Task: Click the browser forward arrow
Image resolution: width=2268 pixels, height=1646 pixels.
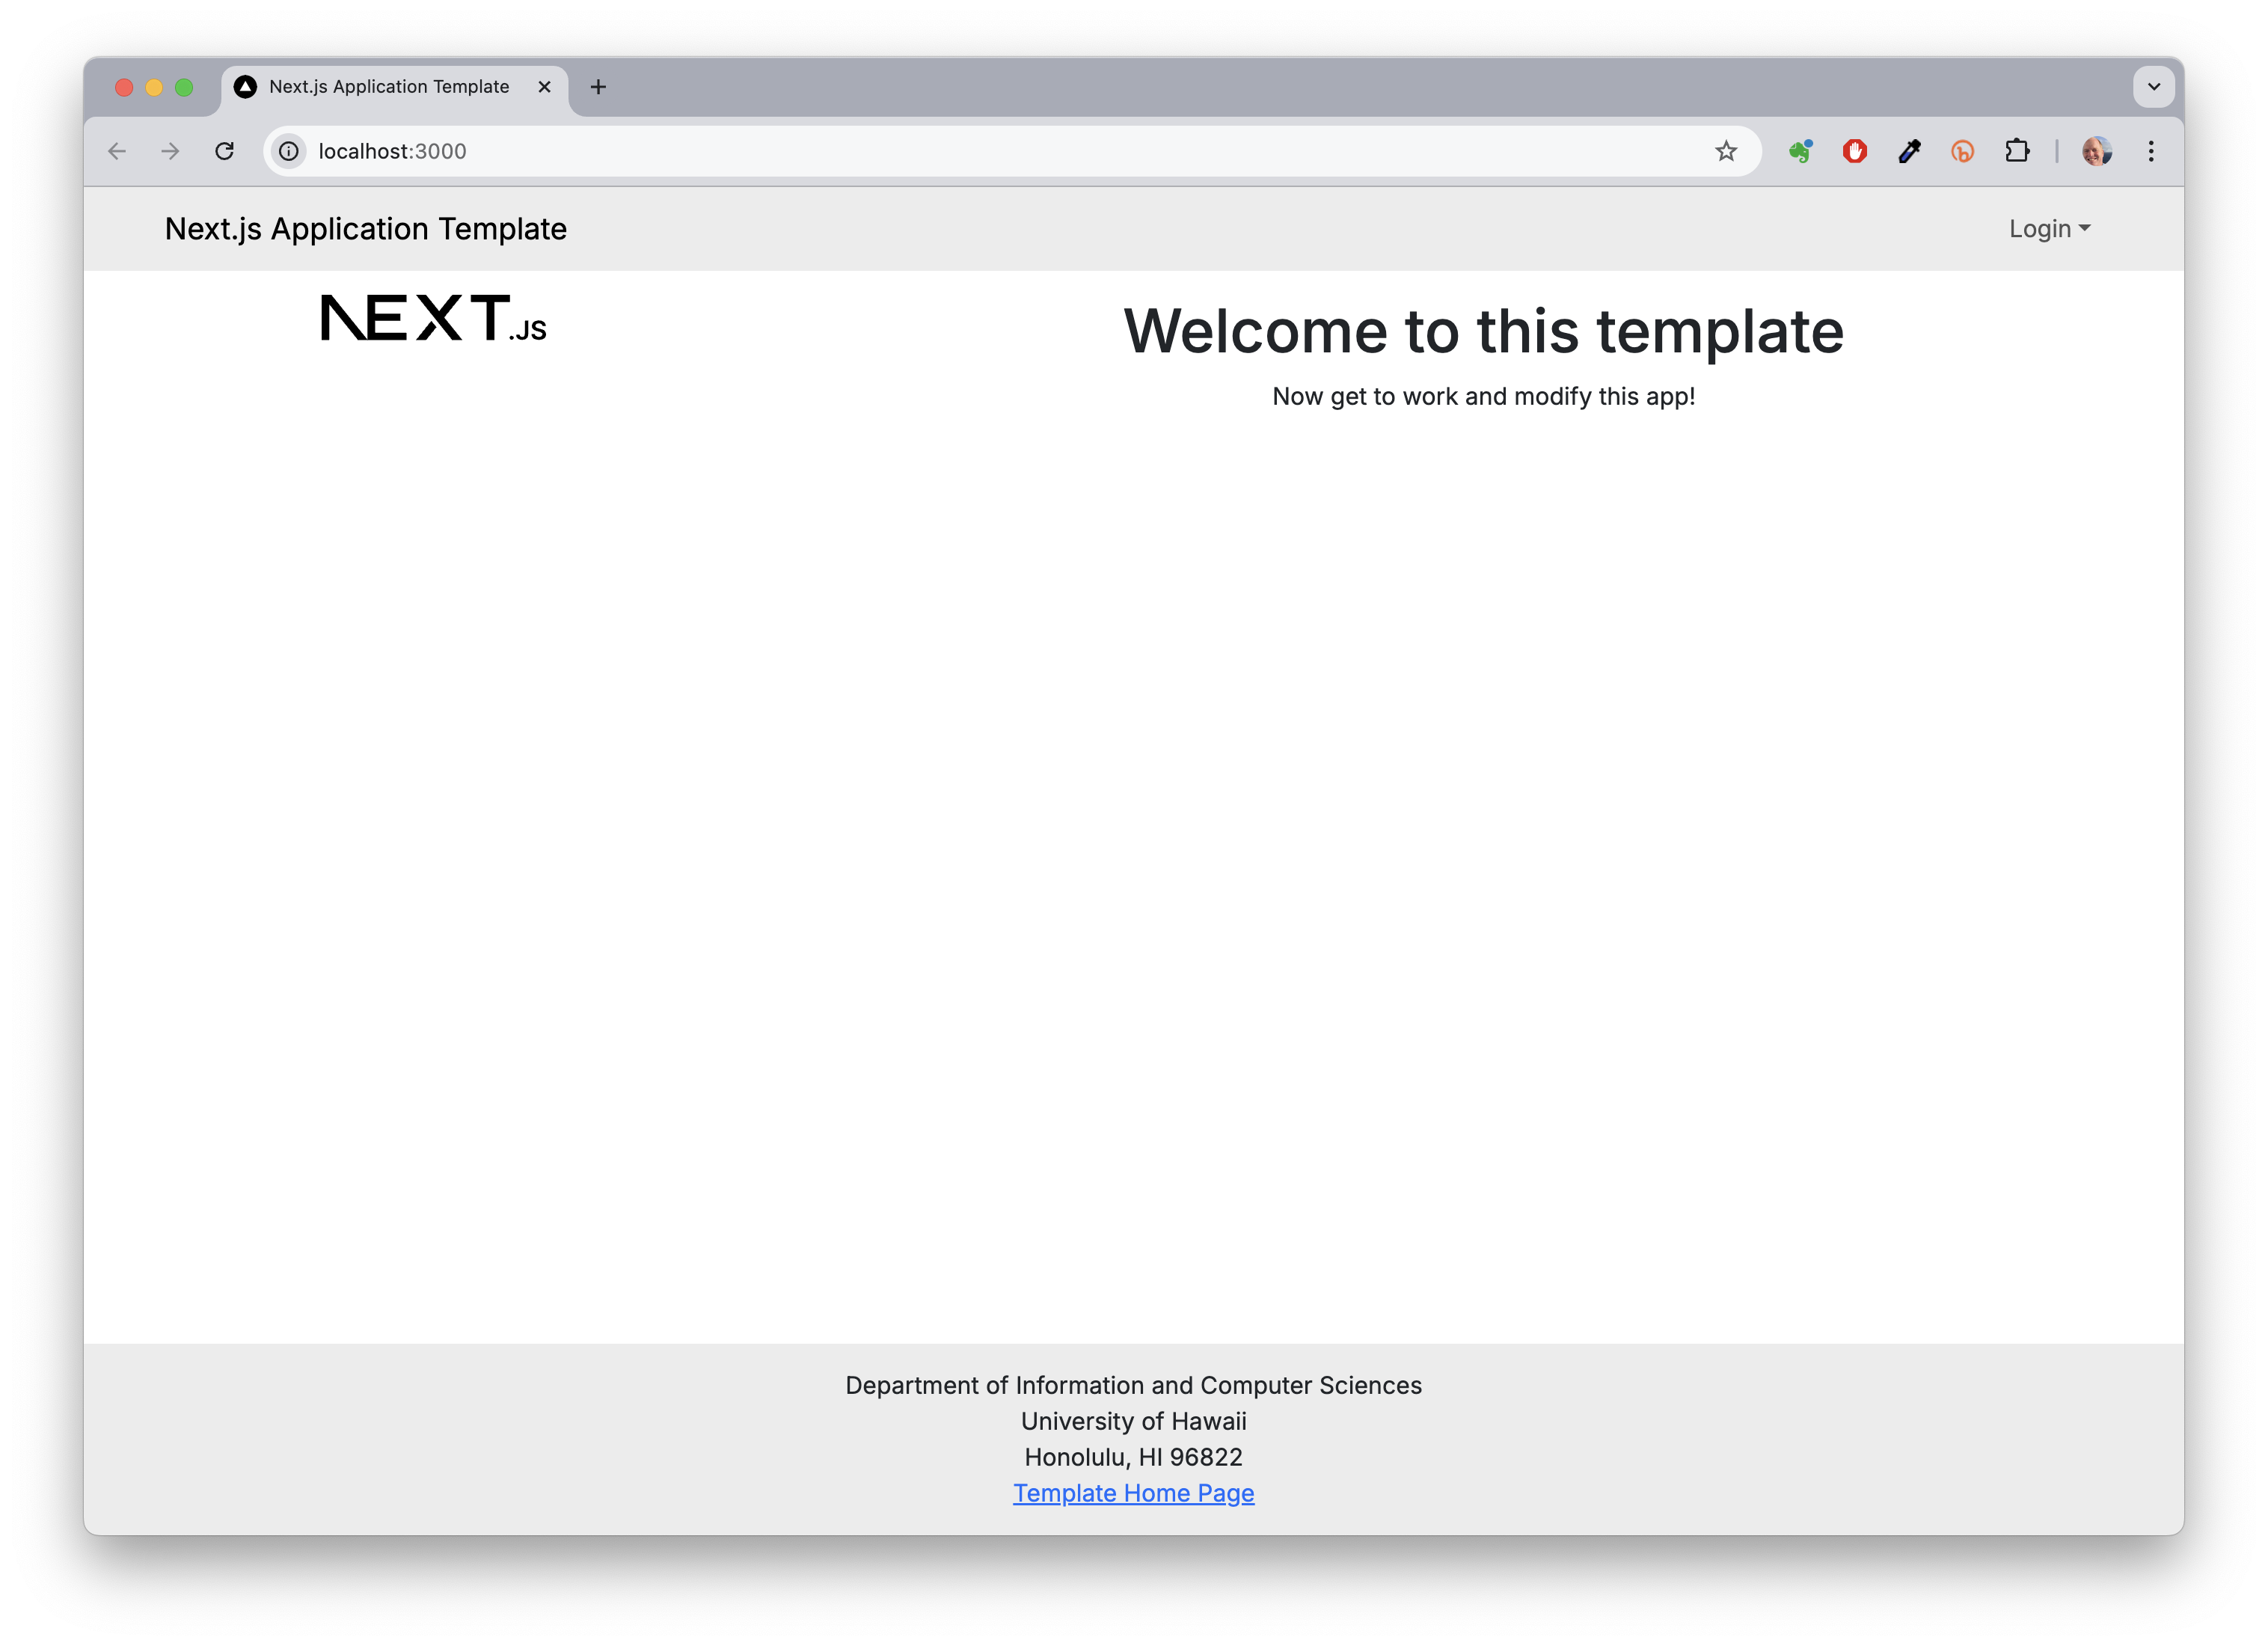Action: [171, 151]
